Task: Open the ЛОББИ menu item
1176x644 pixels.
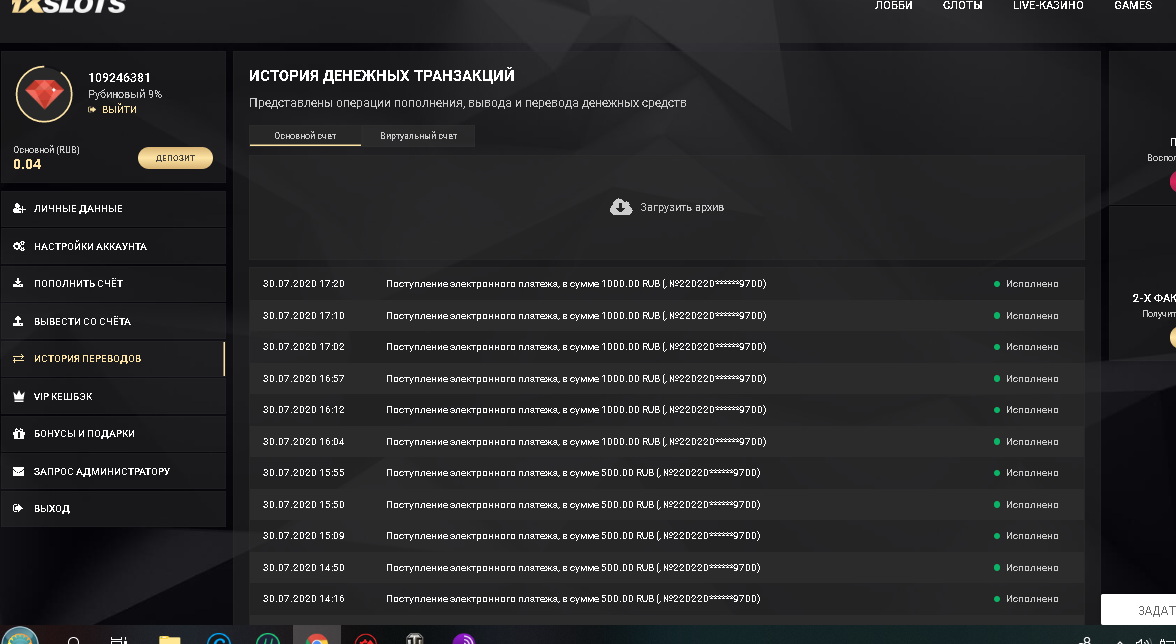Action: pyautogui.click(x=893, y=6)
